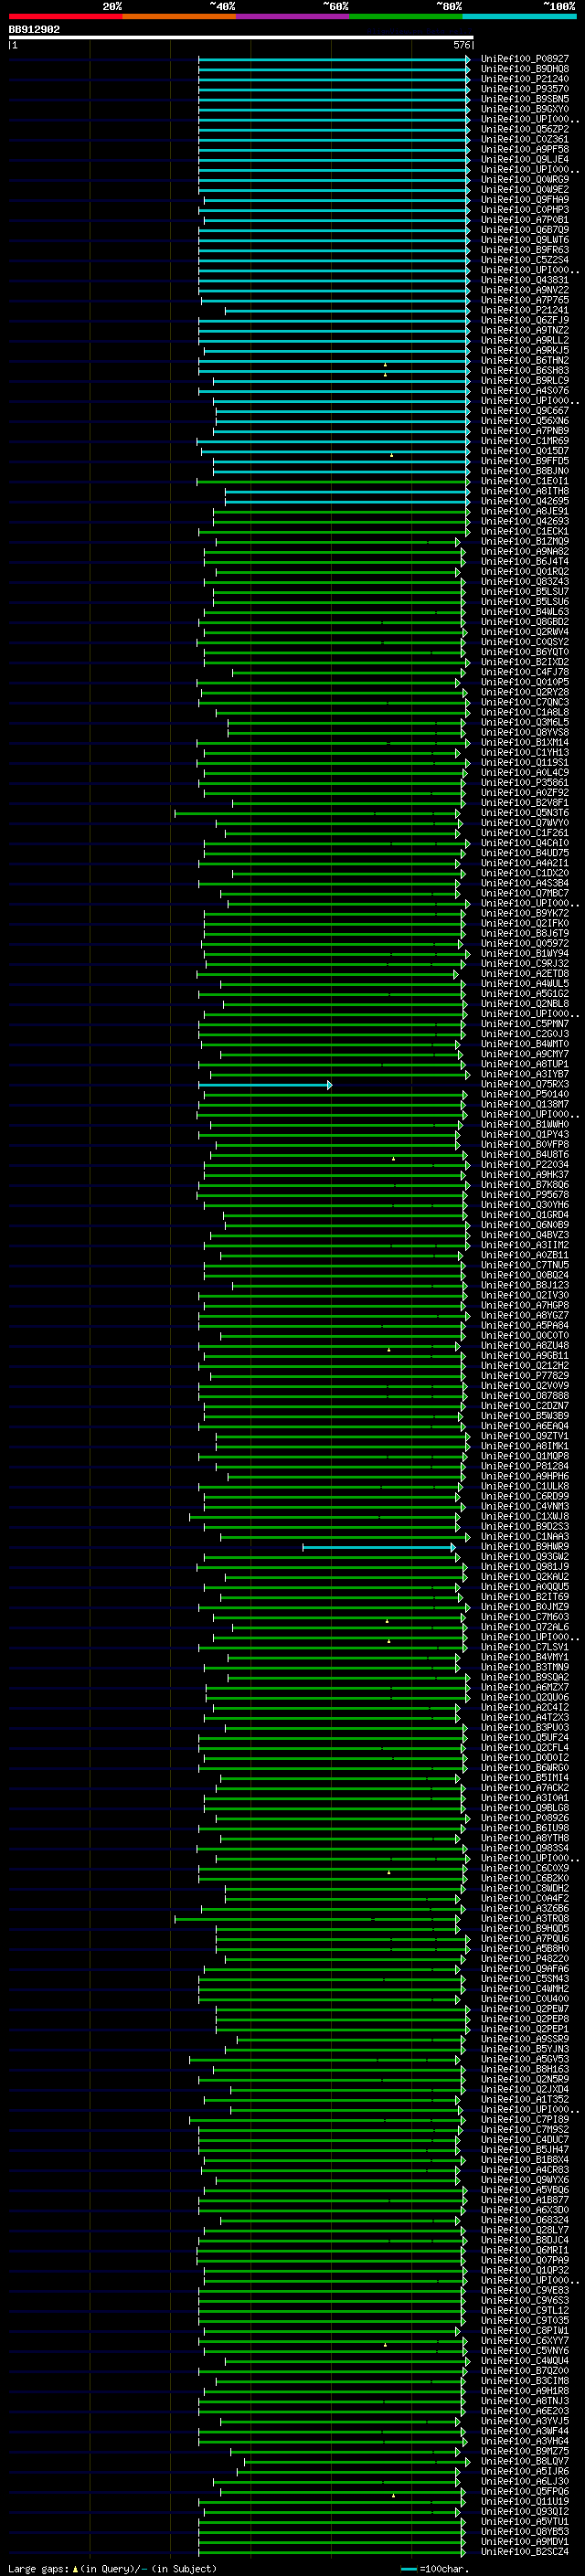The height and width of the screenshot is (2576, 585).
Task: Open hit UniRef100_P21240
Action: pos(524,79)
